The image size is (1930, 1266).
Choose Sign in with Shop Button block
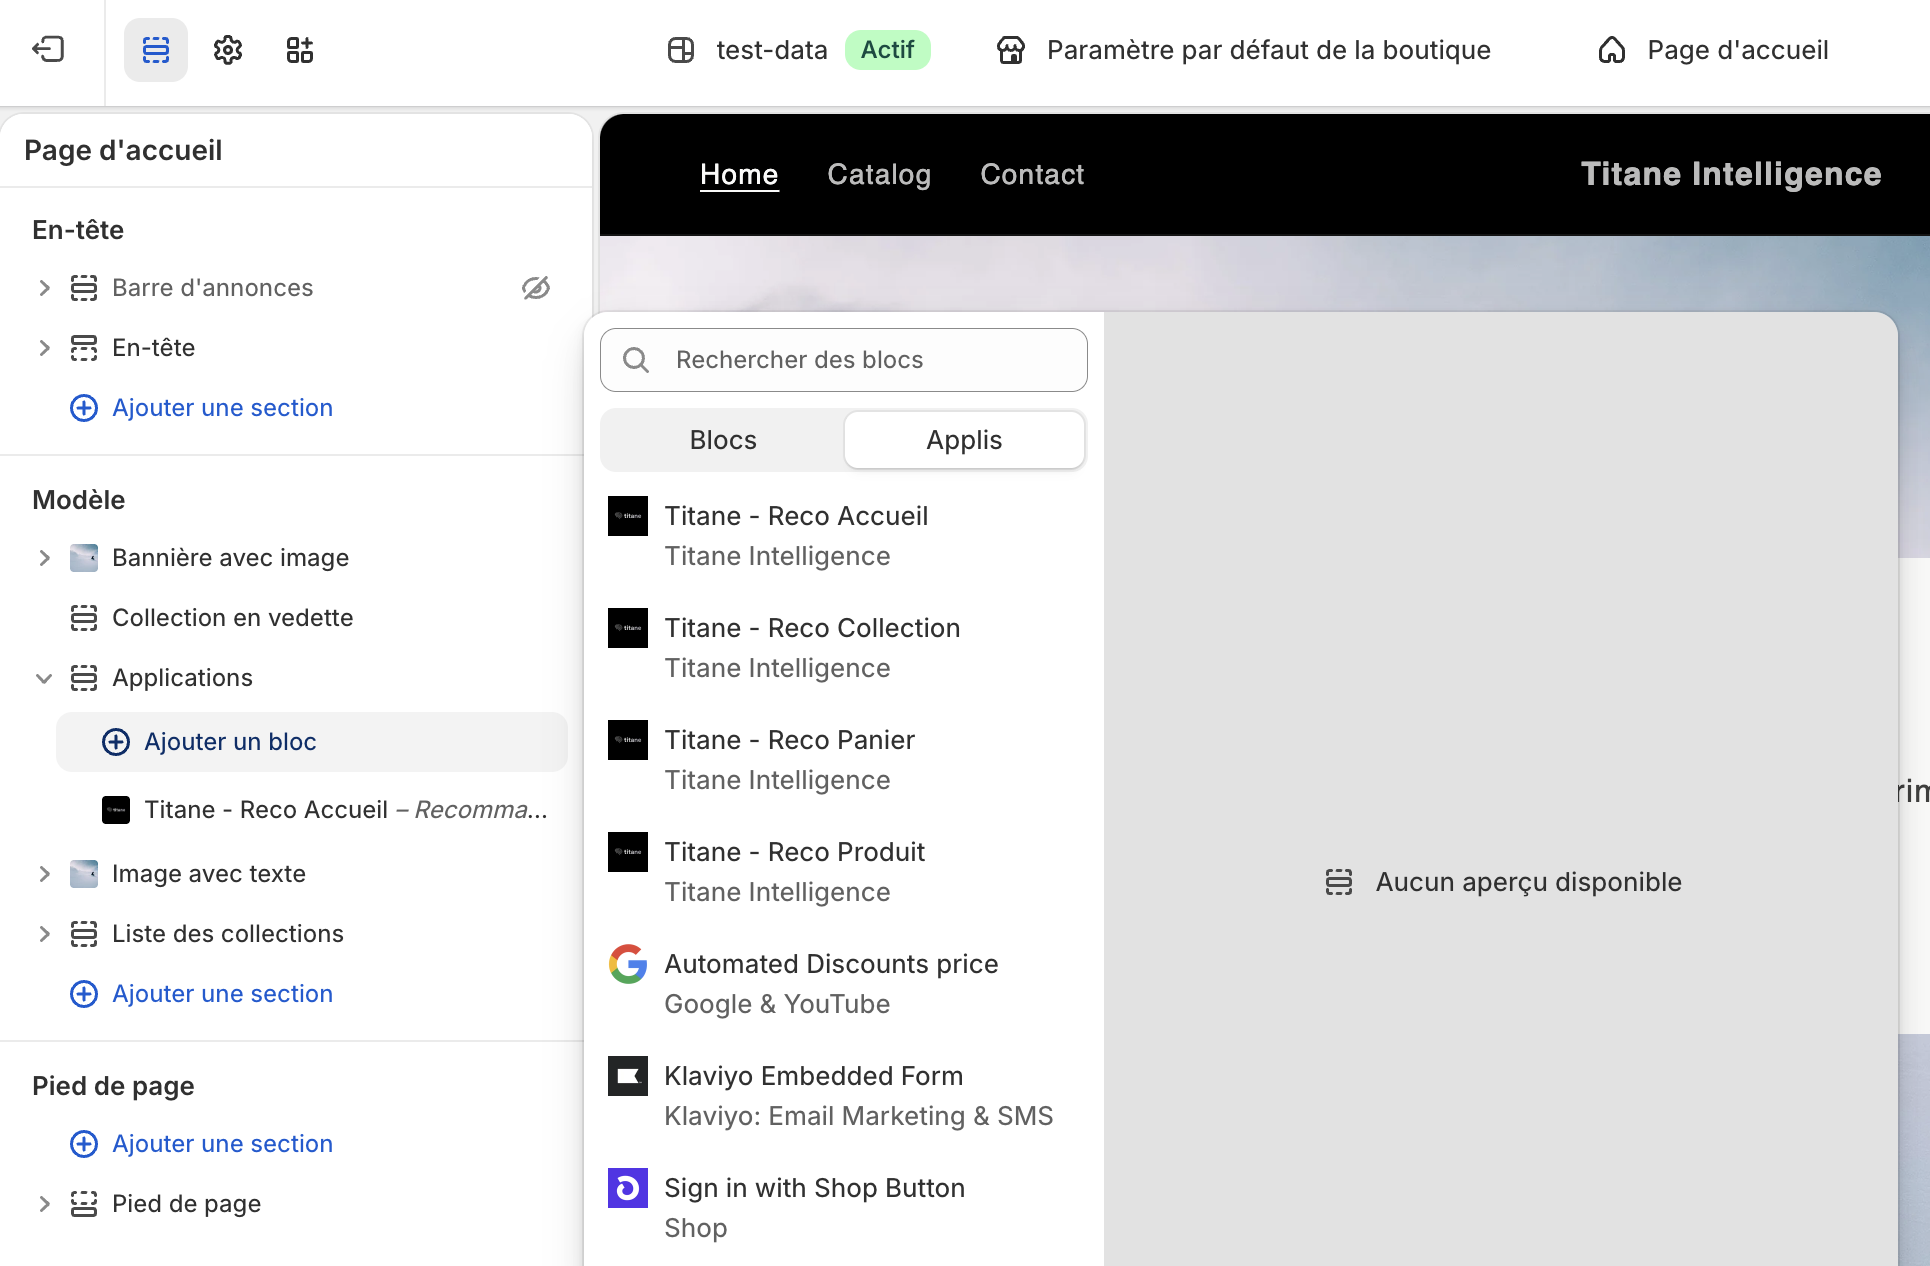click(x=844, y=1208)
